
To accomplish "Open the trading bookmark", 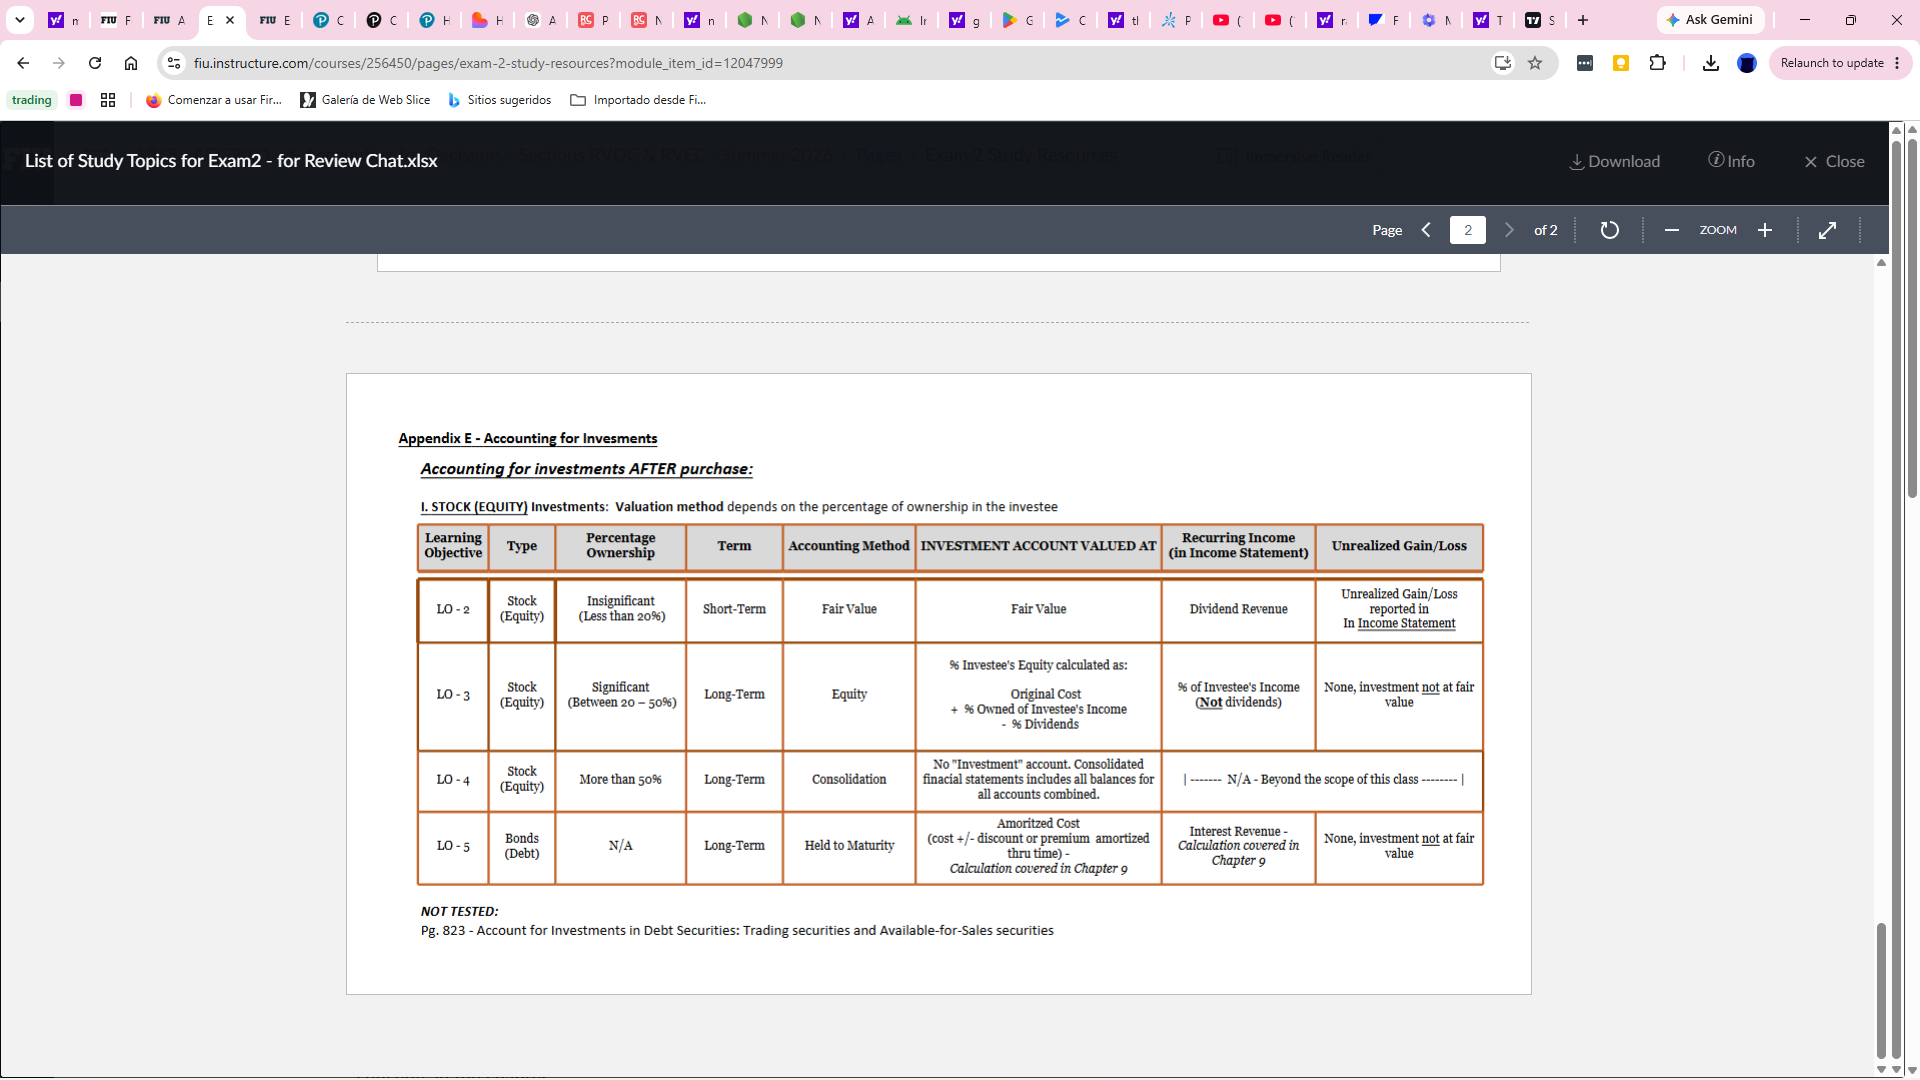I will pyautogui.click(x=32, y=100).
